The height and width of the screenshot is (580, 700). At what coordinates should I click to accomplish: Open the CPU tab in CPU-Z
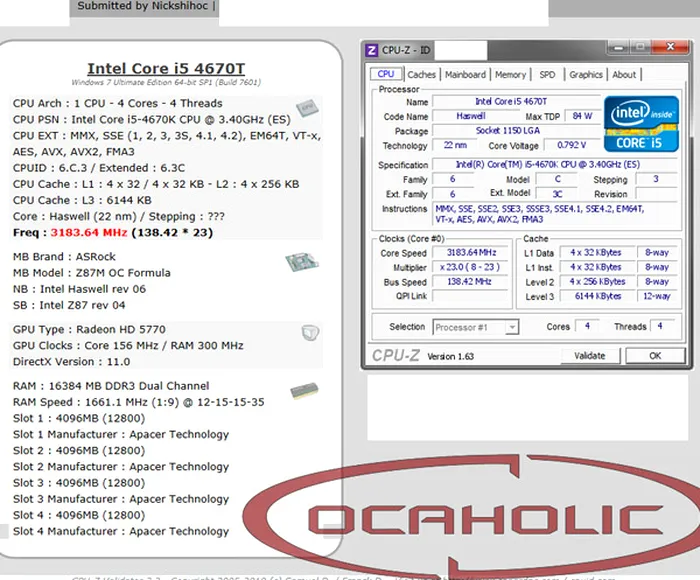tap(386, 74)
